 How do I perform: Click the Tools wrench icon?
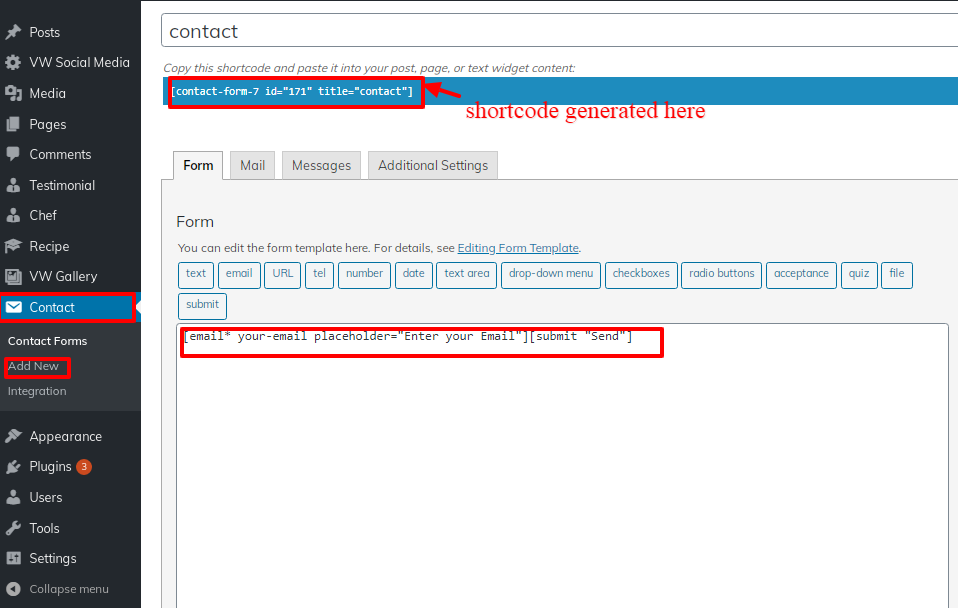click(x=13, y=528)
